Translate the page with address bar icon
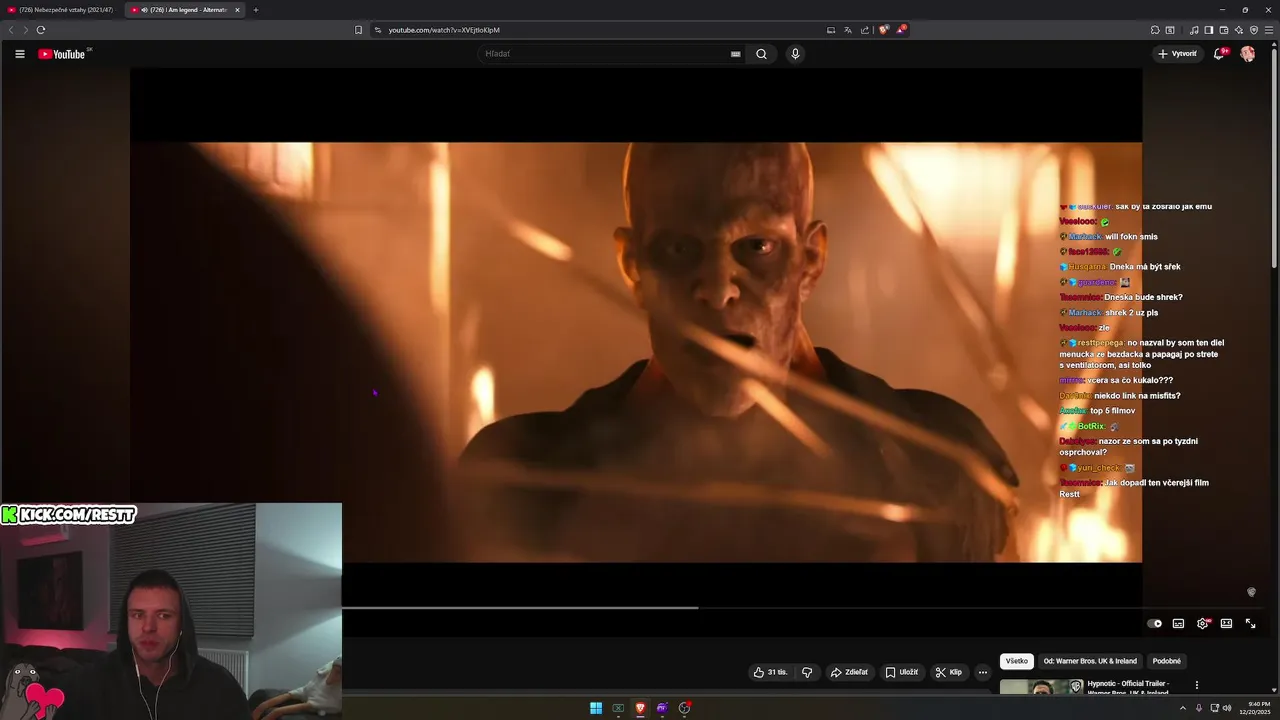This screenshot has height=720, width=1280. click(x=848, y=30)
